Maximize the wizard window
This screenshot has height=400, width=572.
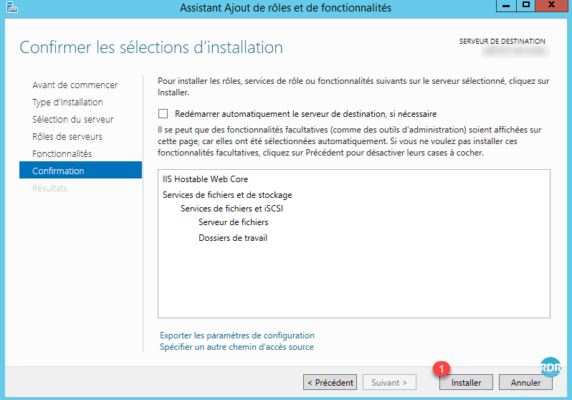click(526, 5)
